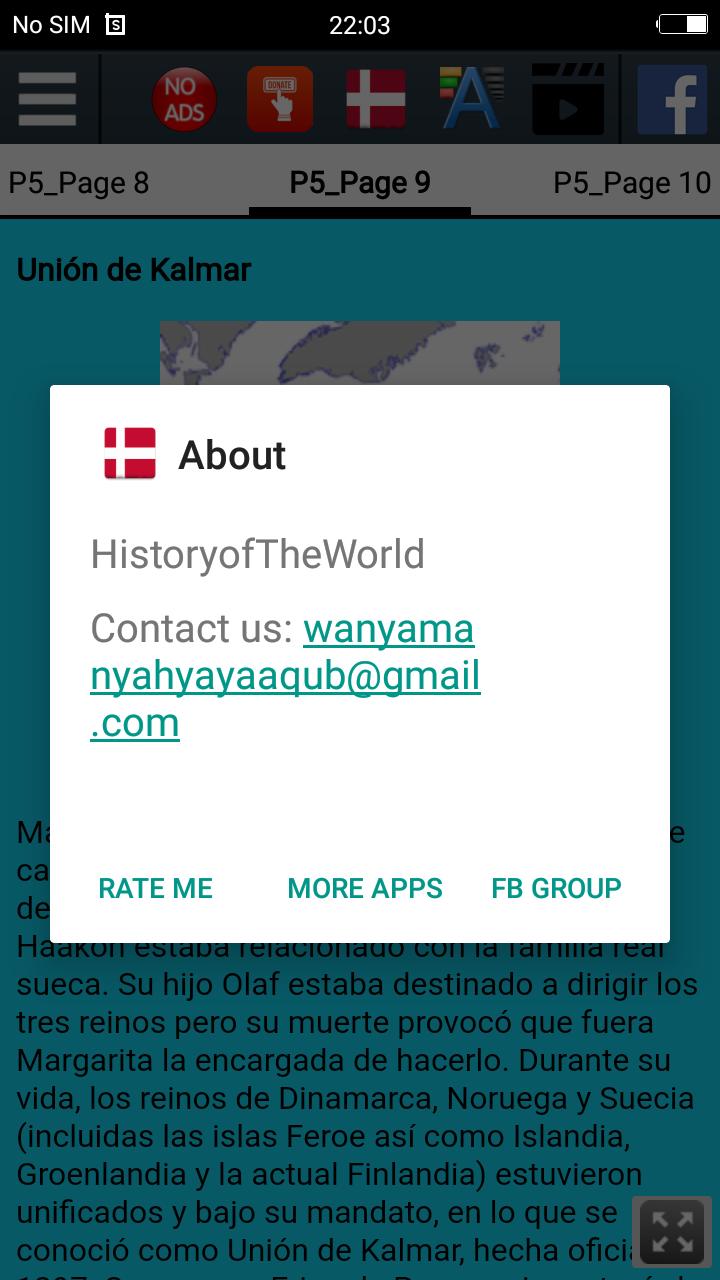Tap the Denmark flag in About dialog
This screenshot has width=720, height=1280.
pos(130,454)
